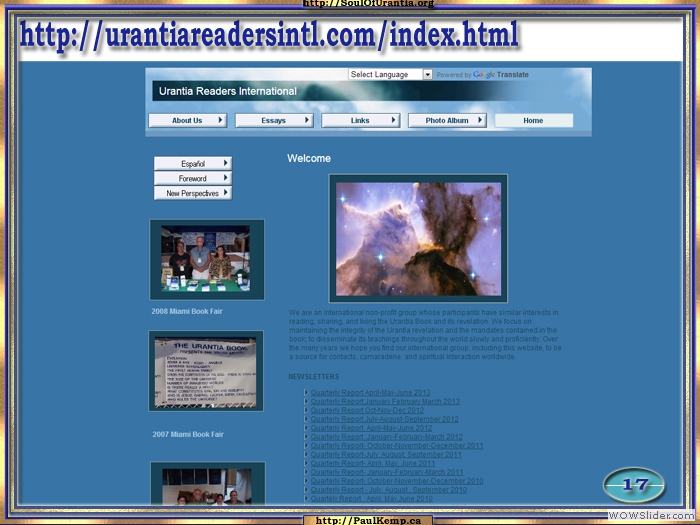Click the slide number 17 oval badge
Screen dimensions: 700x525
click(634, 485)
